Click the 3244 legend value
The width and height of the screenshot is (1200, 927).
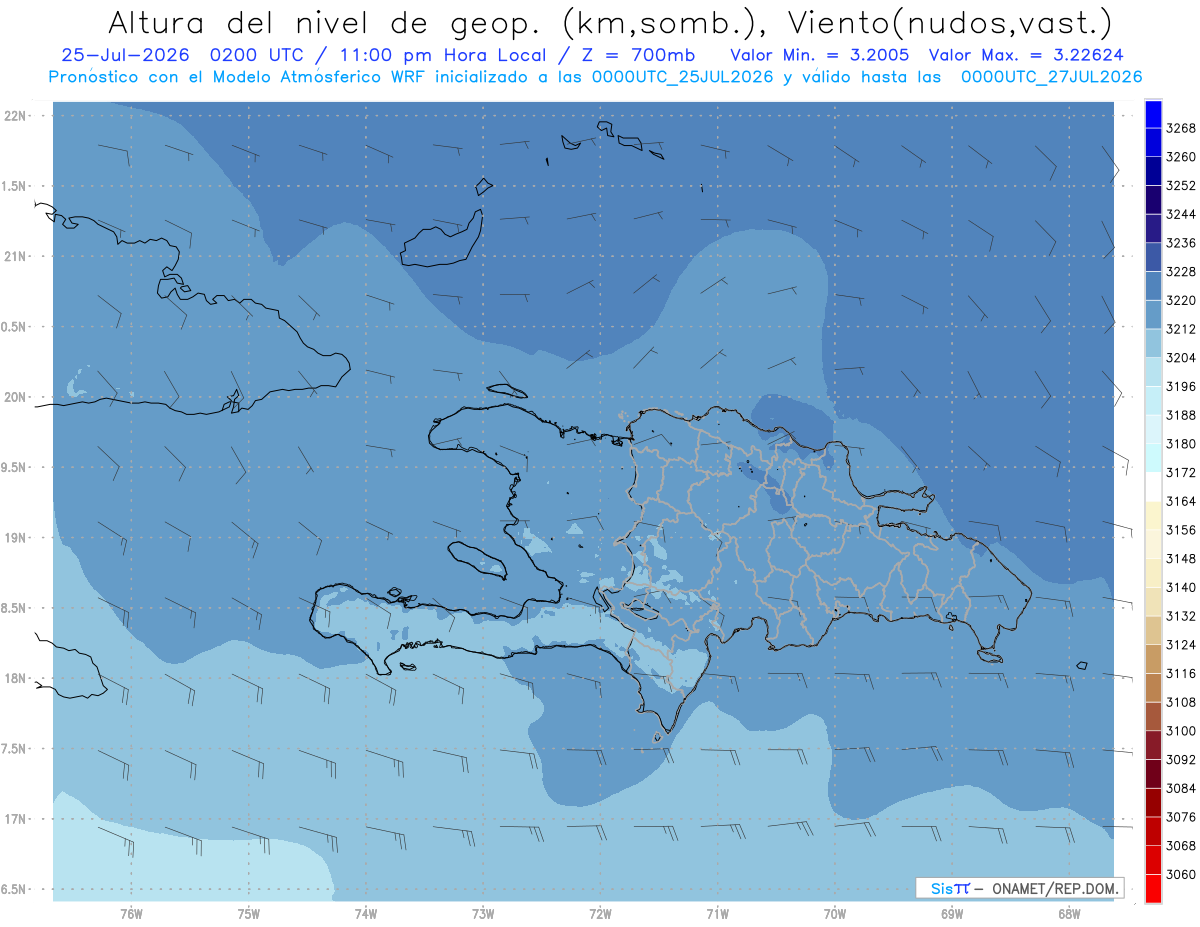[x=1181, y=215]
